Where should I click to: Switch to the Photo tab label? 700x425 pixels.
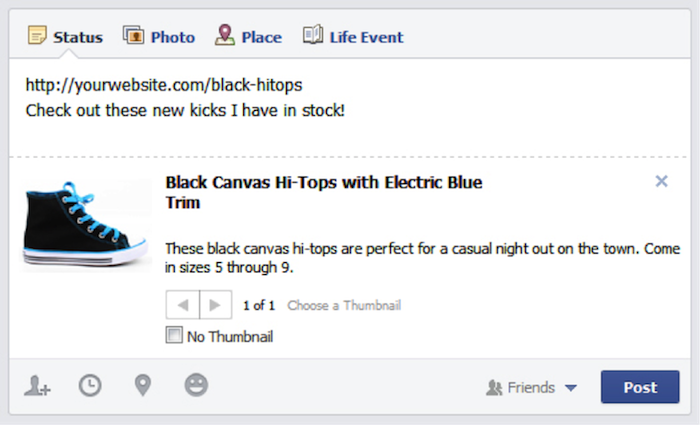[173, 38]
